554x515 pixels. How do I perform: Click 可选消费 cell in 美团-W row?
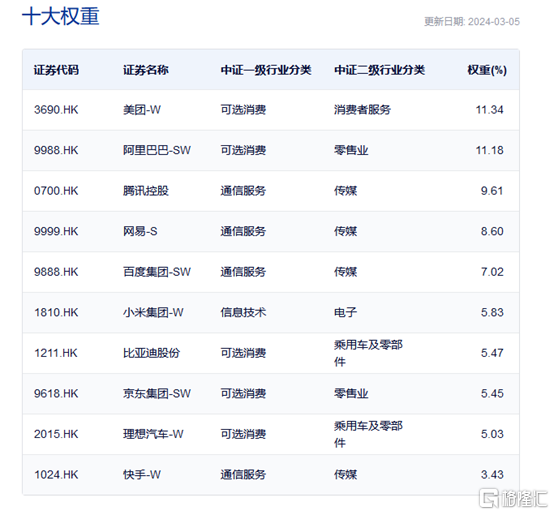[243, 110]
